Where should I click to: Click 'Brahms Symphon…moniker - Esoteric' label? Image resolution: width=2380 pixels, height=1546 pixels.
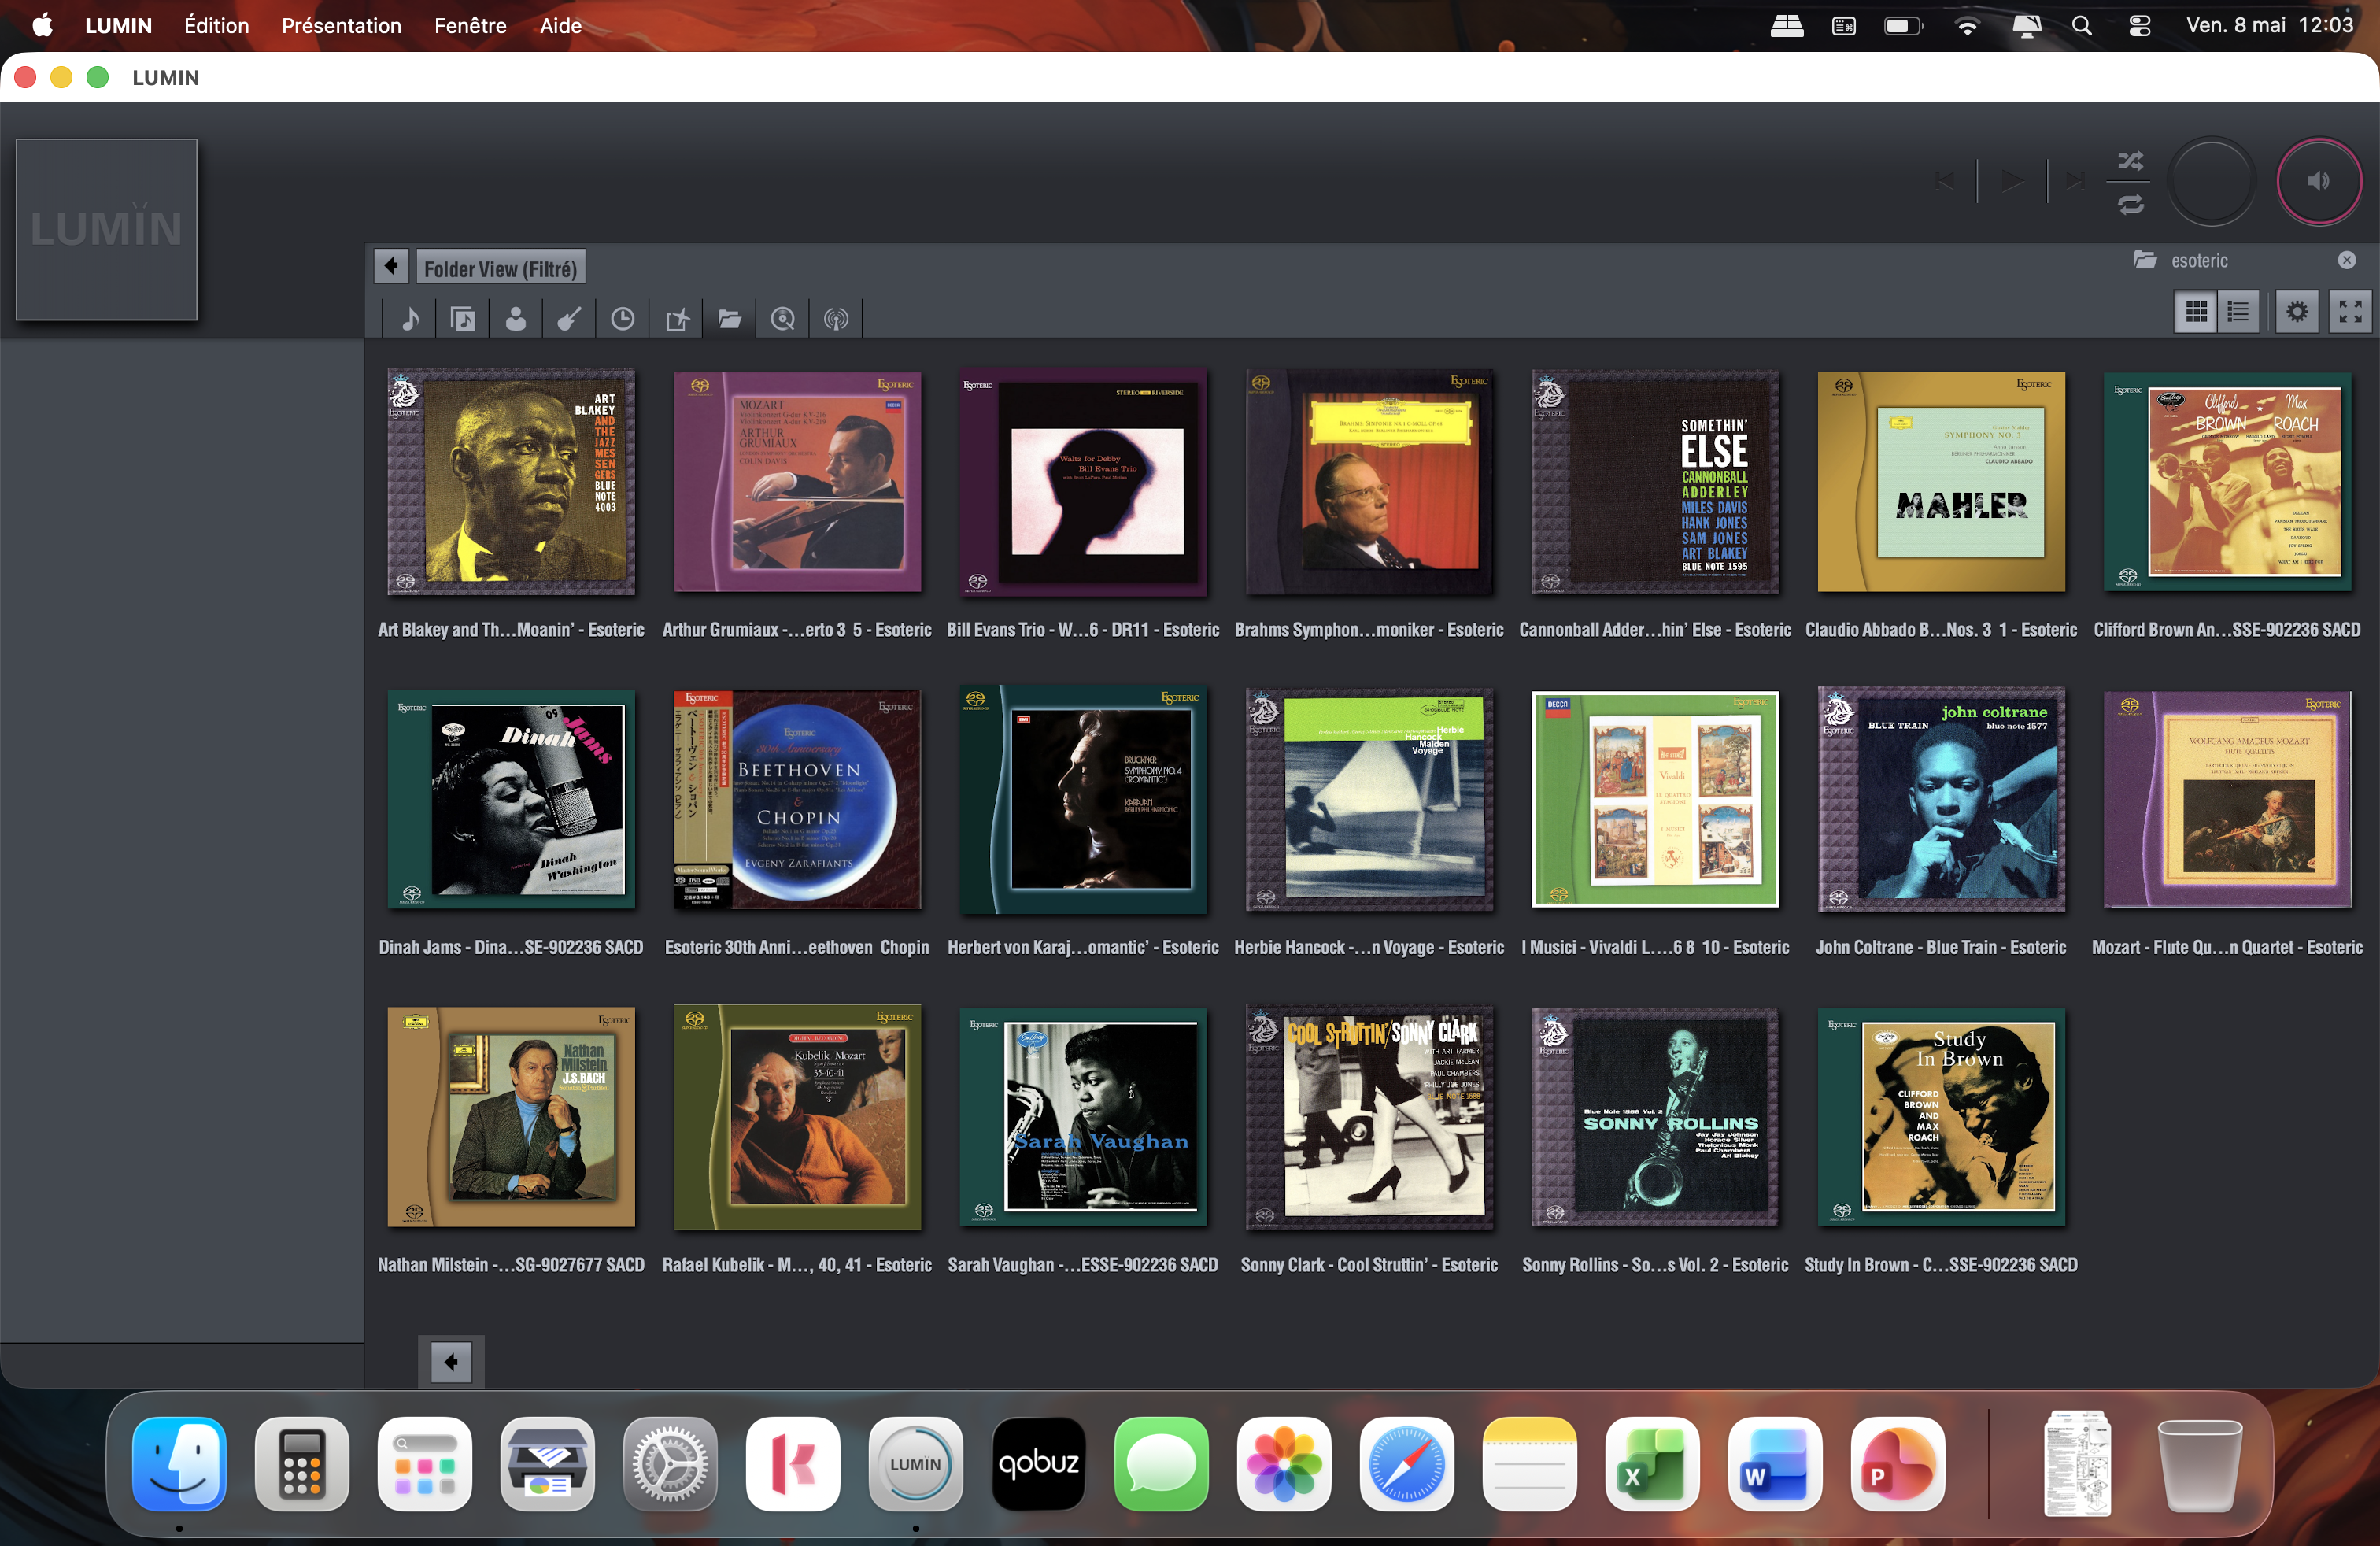coord(1369,630)
